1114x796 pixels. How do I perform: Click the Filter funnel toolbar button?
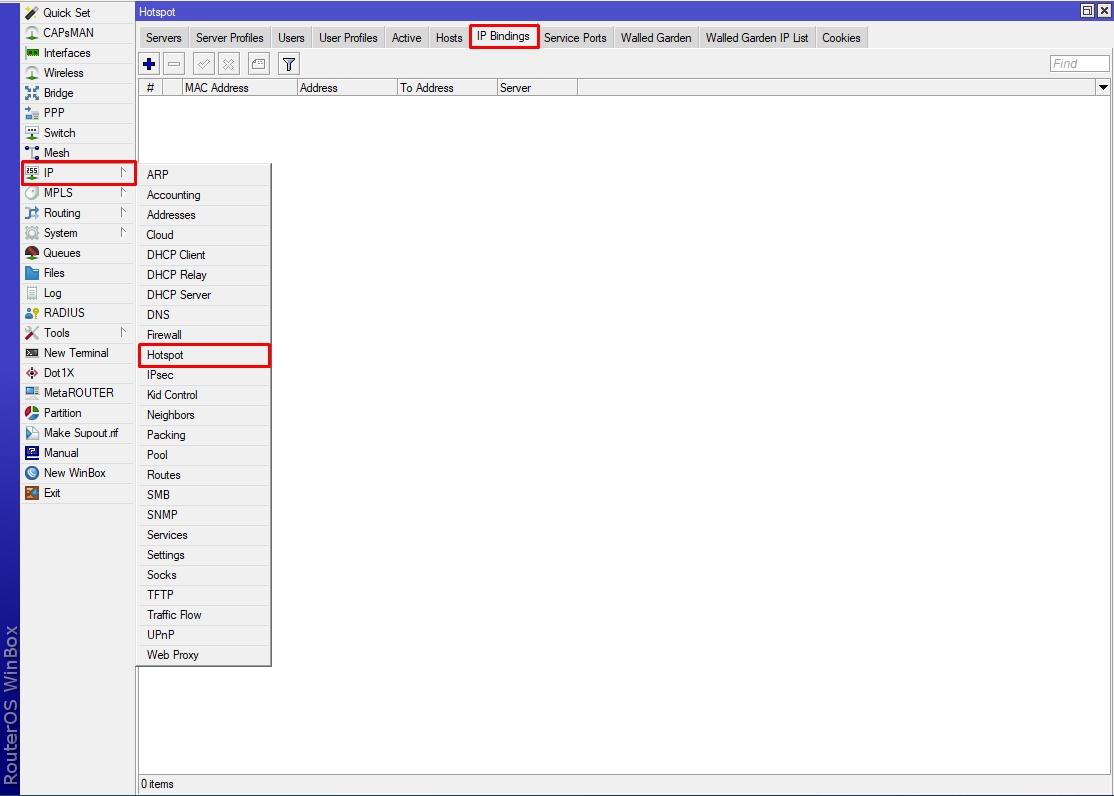click(x=288, y=64)
